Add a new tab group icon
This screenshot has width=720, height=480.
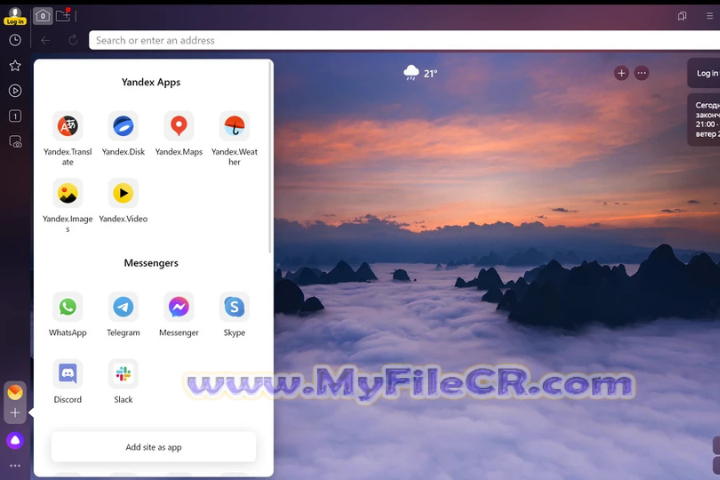tap(63, 16)
